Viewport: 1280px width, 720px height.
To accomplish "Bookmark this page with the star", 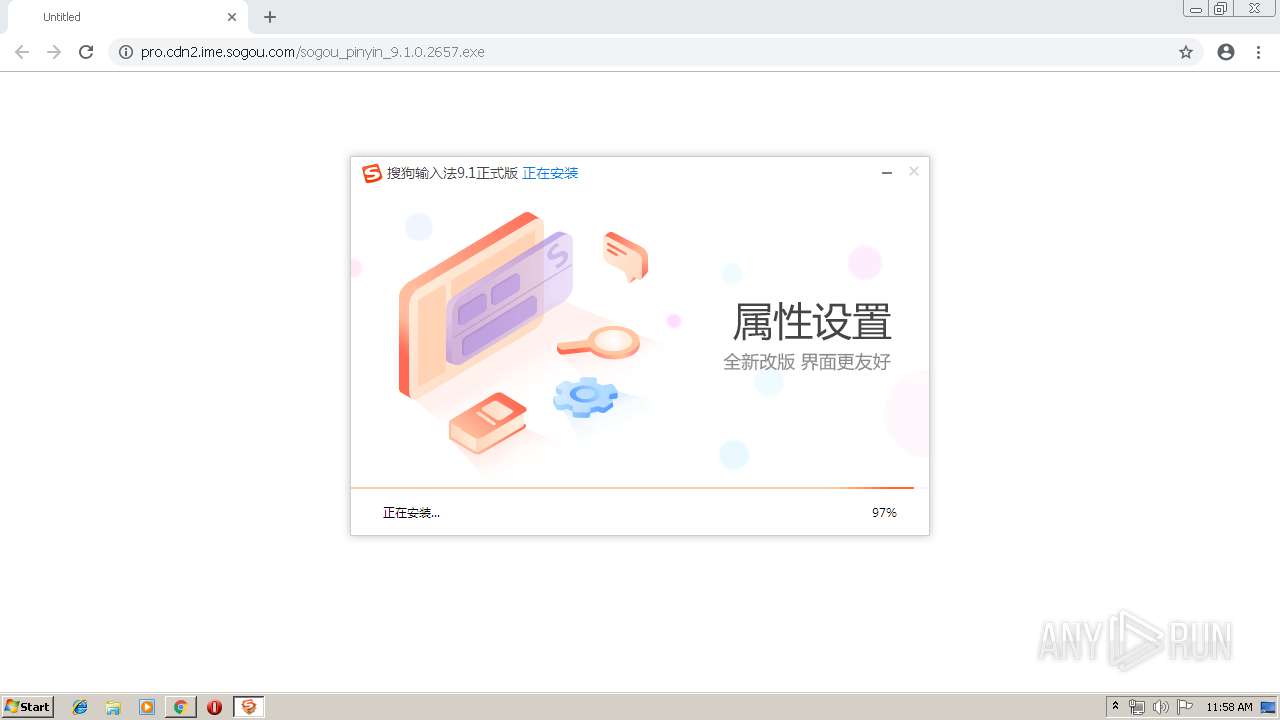I will 1186,52.
